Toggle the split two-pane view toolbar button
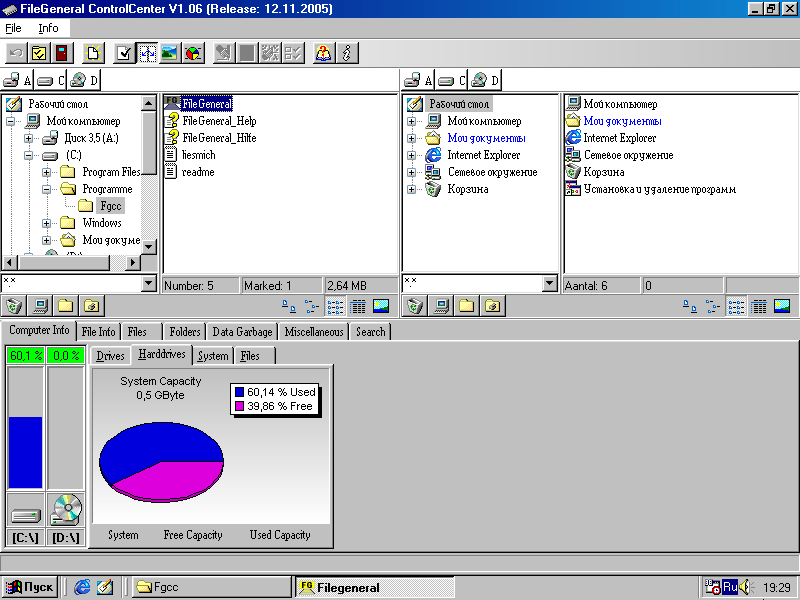The image size is (800, 600). point(147,53)
